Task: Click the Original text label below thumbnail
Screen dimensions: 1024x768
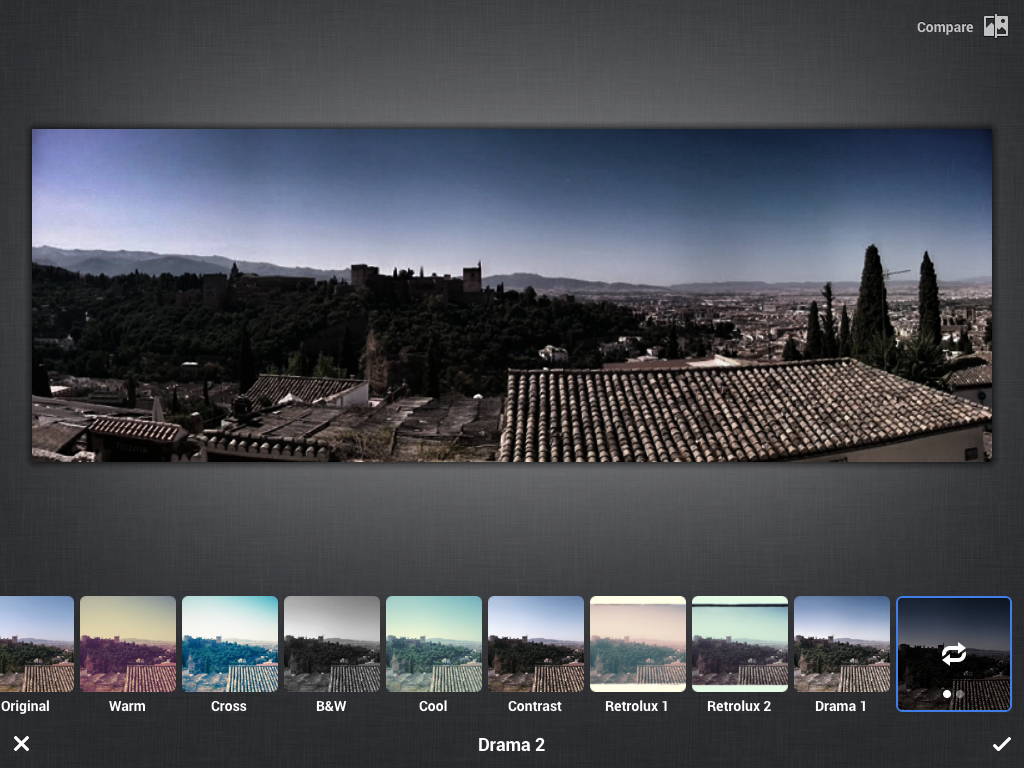Action: (26, 706)
